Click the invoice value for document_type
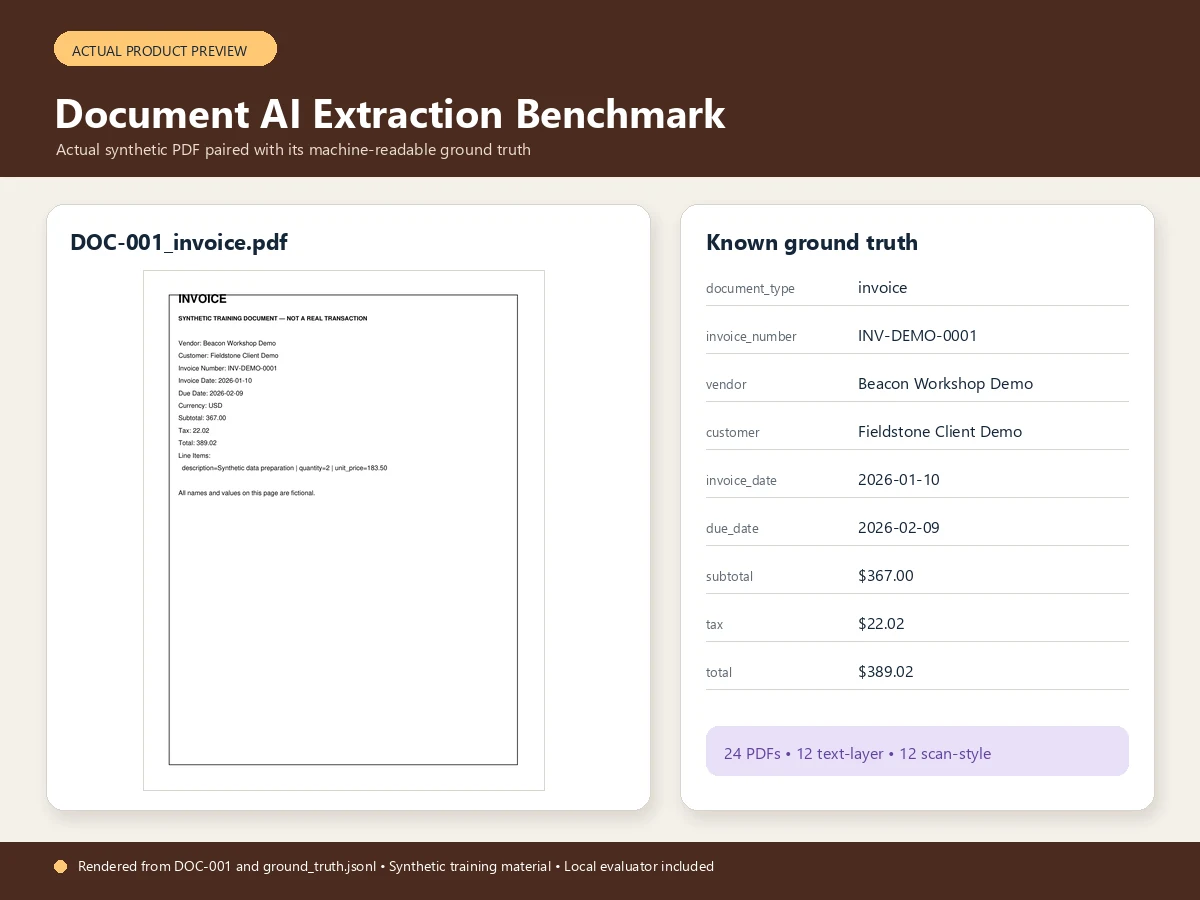The image size is (1200, 900). tap(882, 288)
